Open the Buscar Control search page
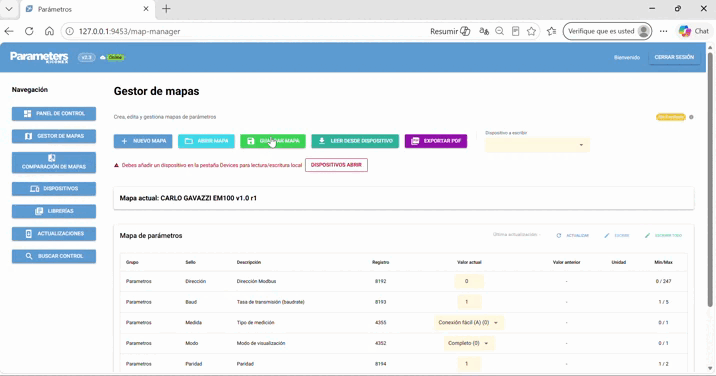716x376 pixels. coord(54,256)
